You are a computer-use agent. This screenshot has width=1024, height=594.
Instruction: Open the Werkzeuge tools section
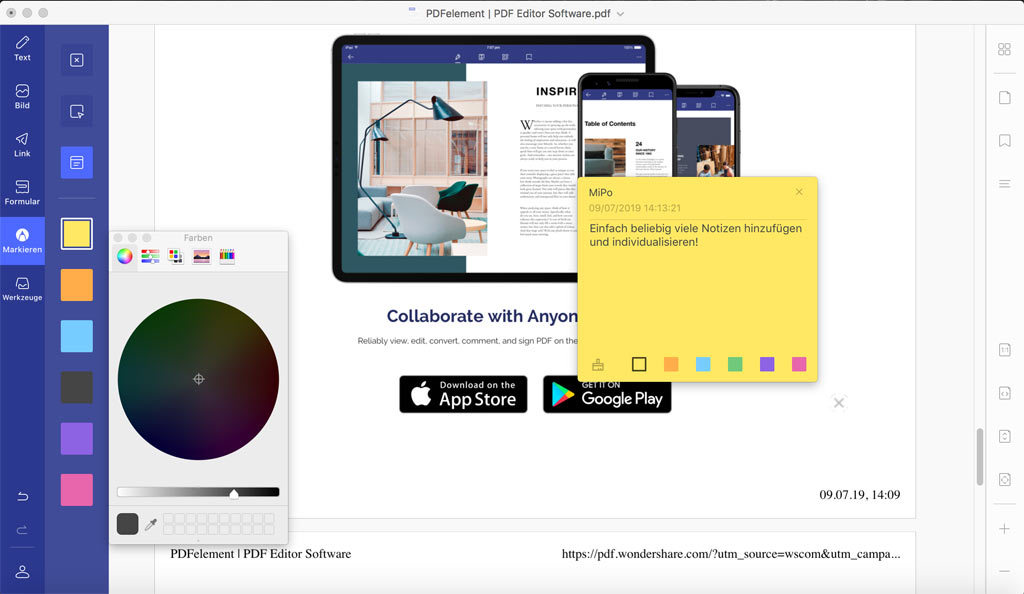tap(22, 289)
